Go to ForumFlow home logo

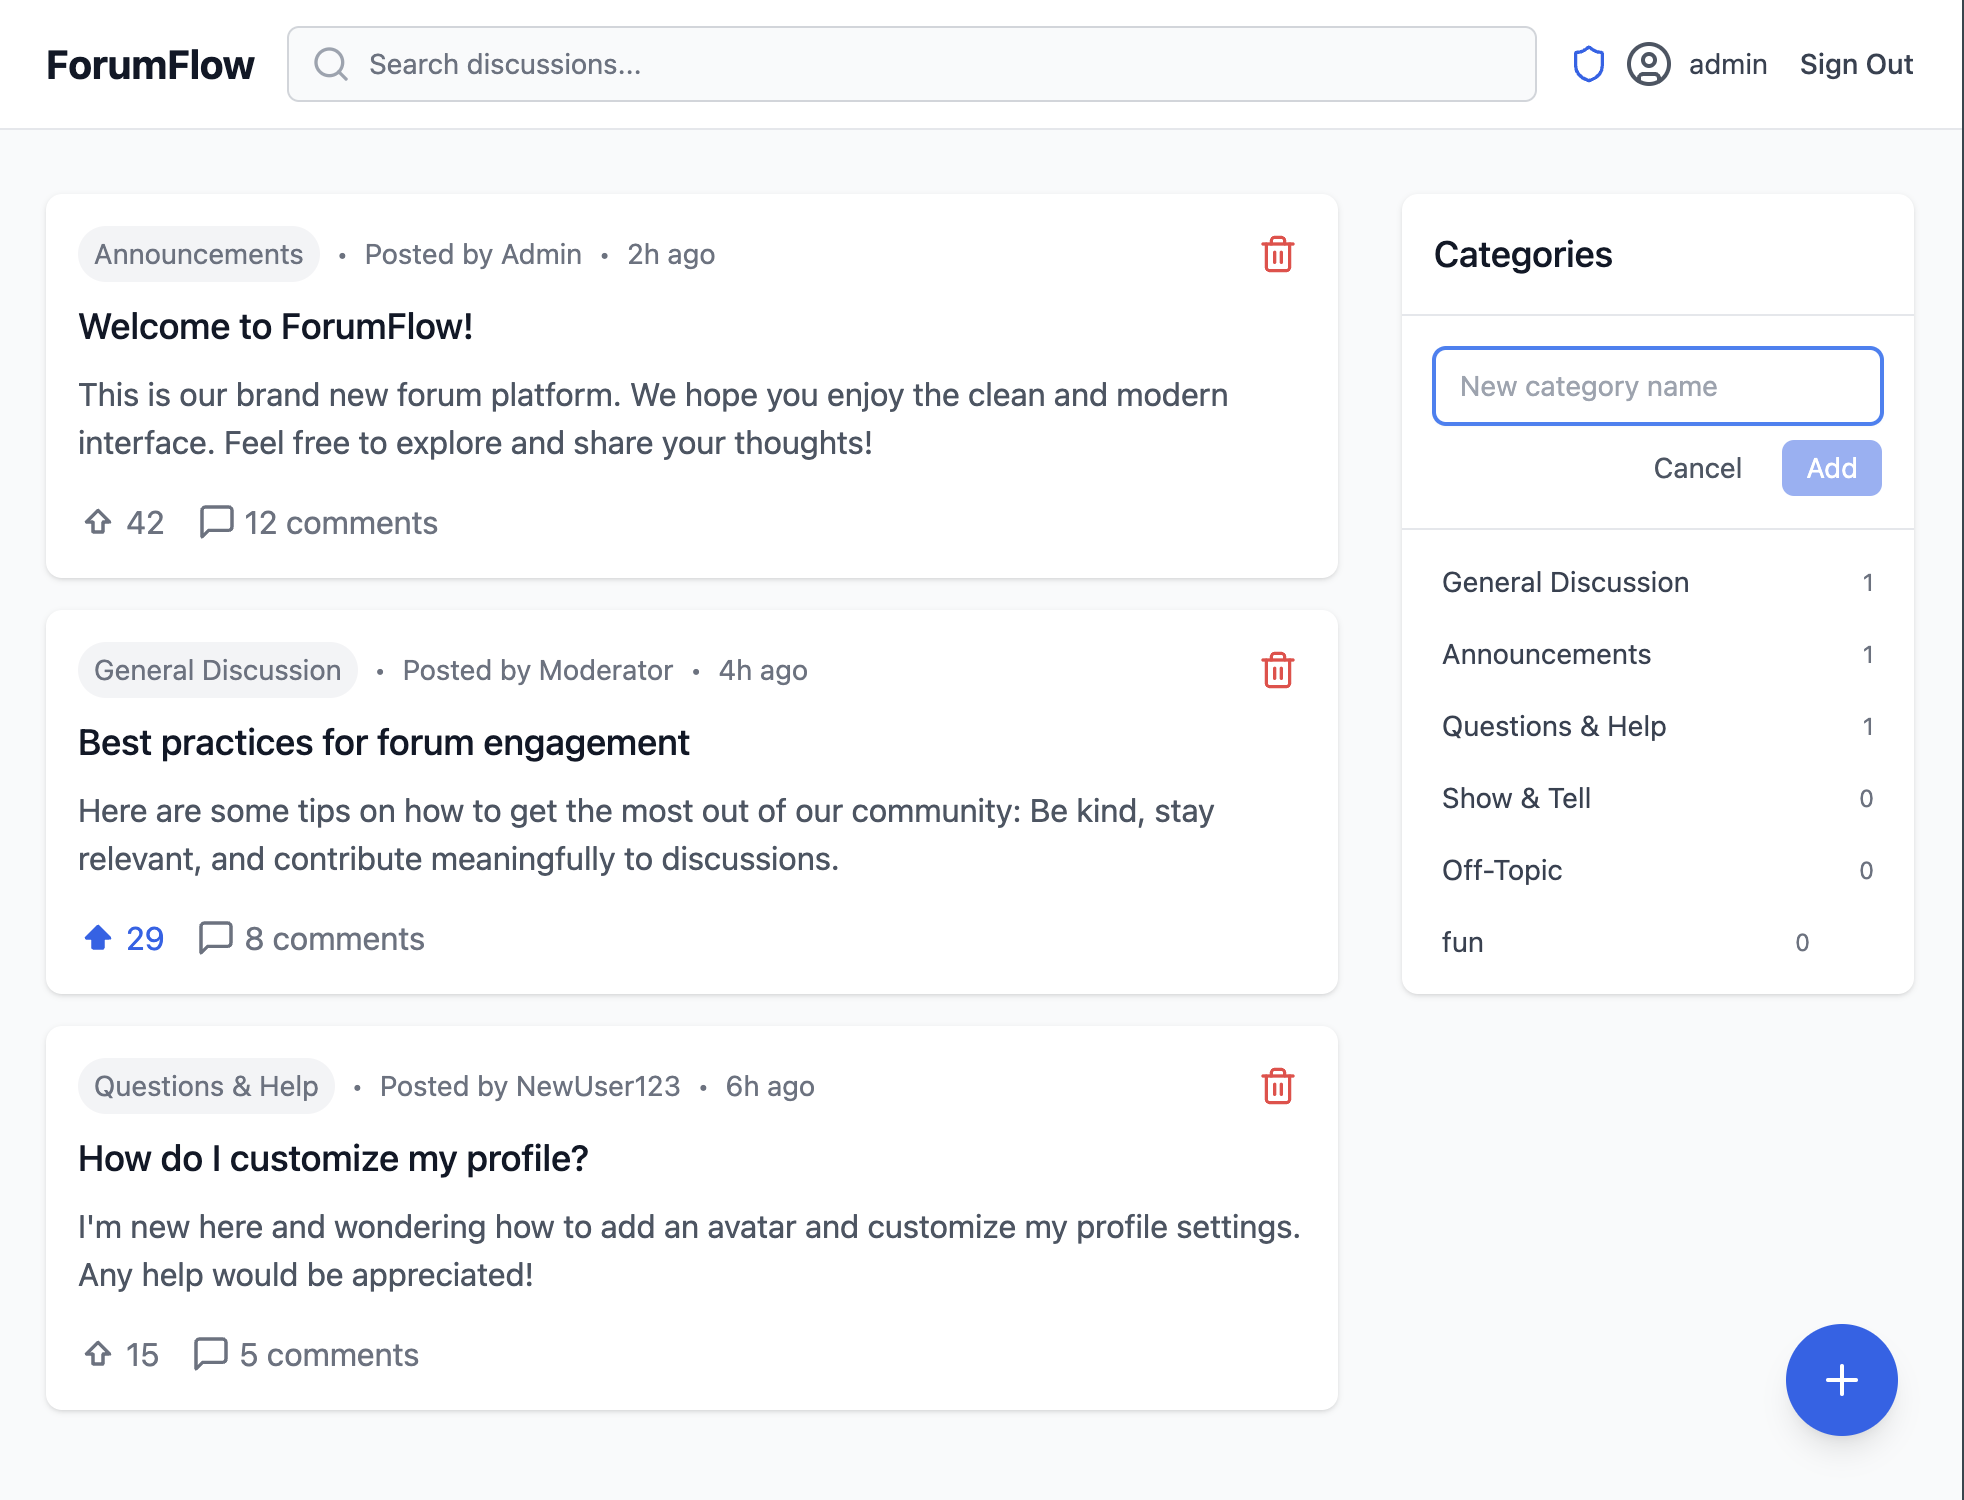[150, 65]
